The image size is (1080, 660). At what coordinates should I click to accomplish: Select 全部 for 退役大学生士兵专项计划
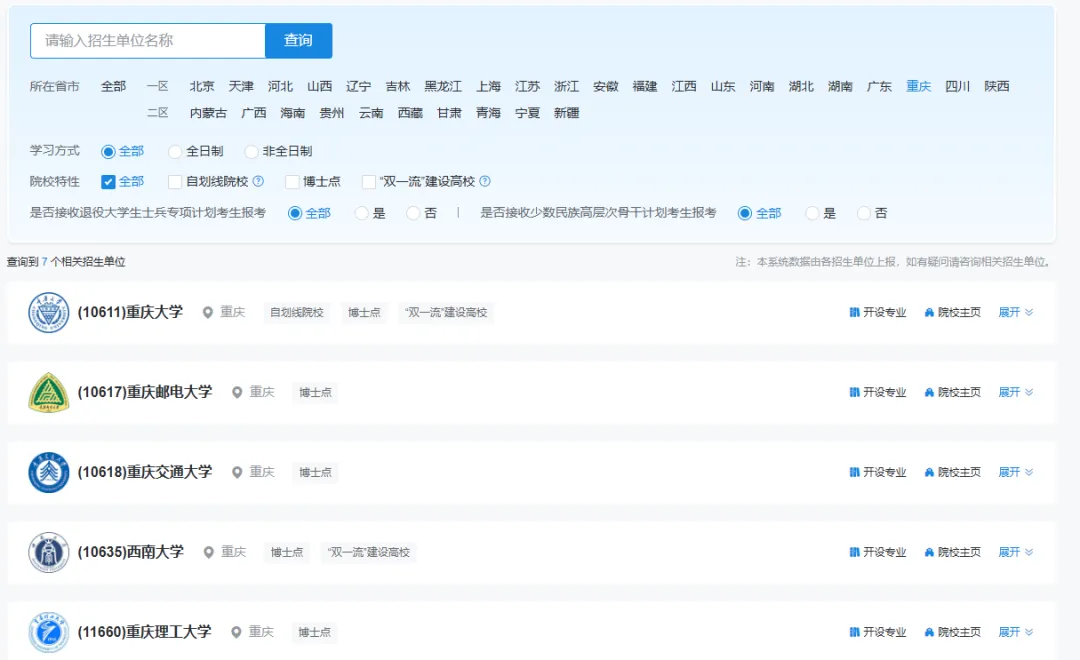[295, 214]
